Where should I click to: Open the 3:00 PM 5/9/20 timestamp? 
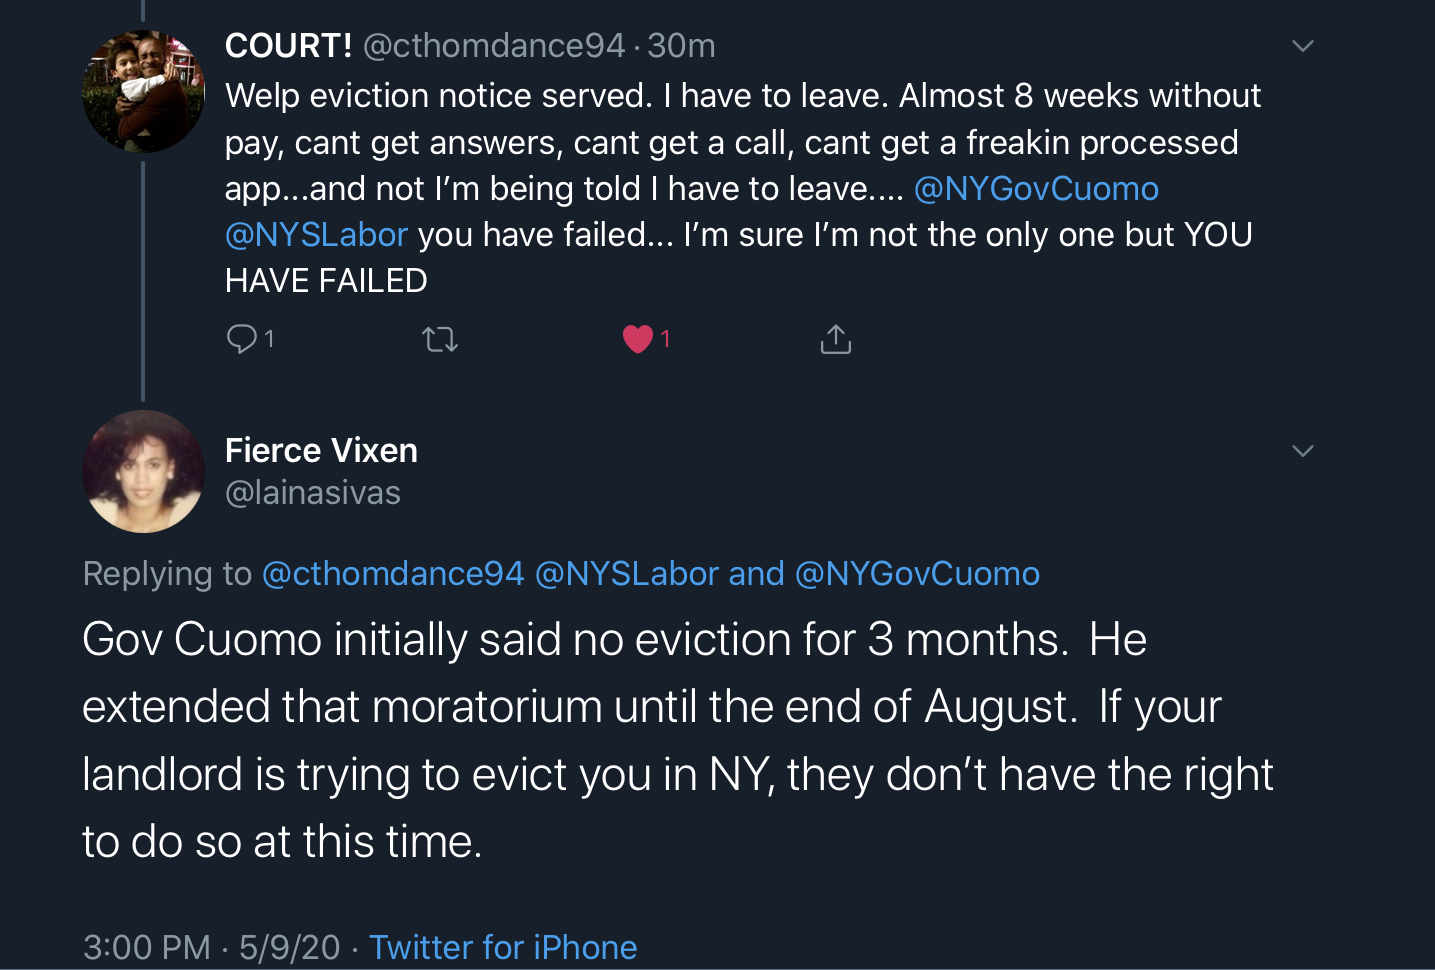(x=212, y=947)
